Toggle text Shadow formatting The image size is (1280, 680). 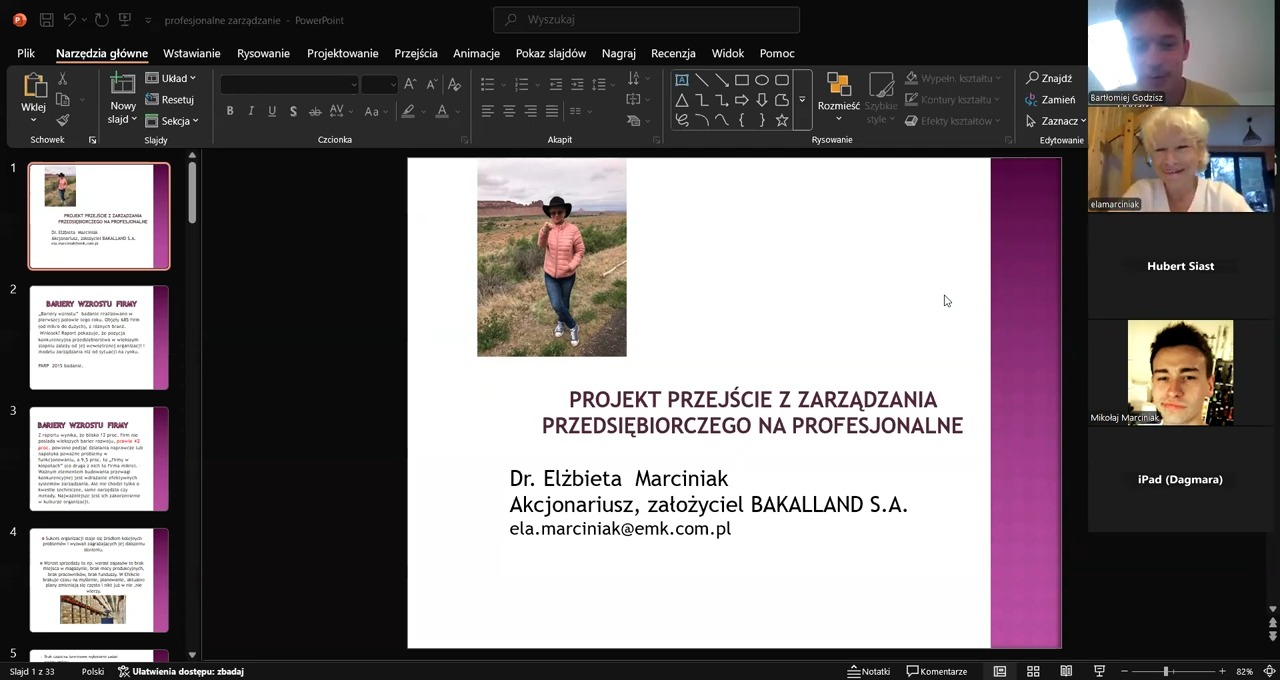click(x=293, y=111)
